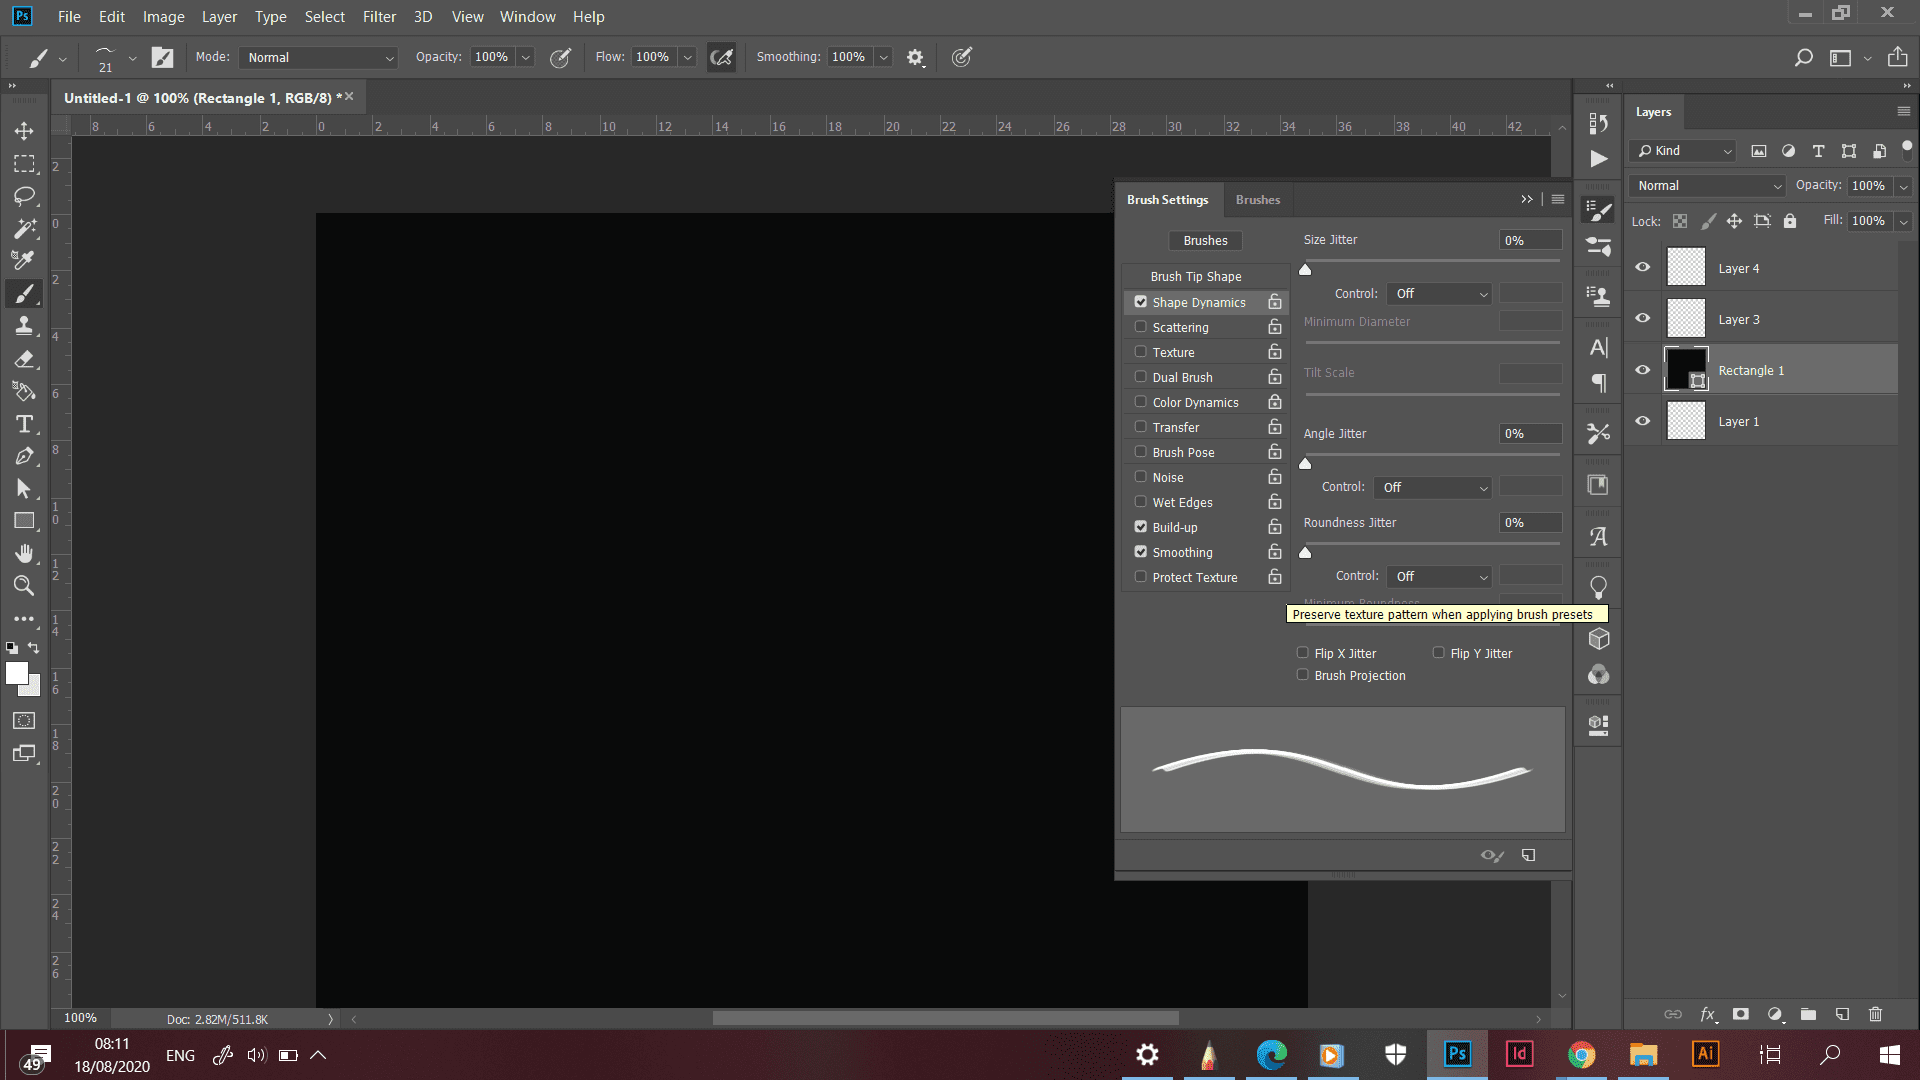This screenshot has width=1920, height=1080.
Task: Click the Brushes button in Brush Settings
Action: click(x=1205, y=241)
